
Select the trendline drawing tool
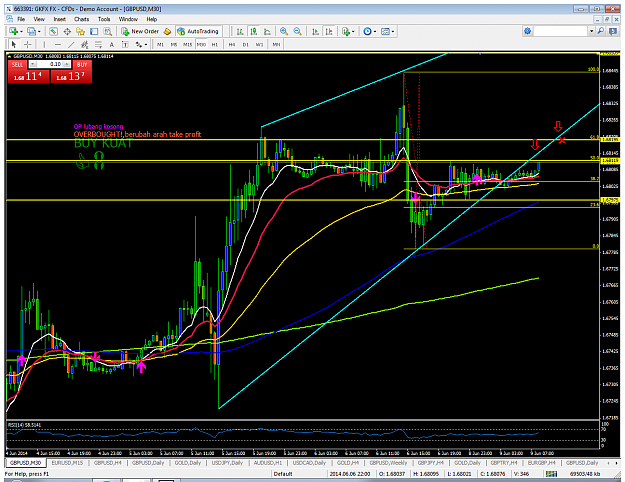(71, 45)
